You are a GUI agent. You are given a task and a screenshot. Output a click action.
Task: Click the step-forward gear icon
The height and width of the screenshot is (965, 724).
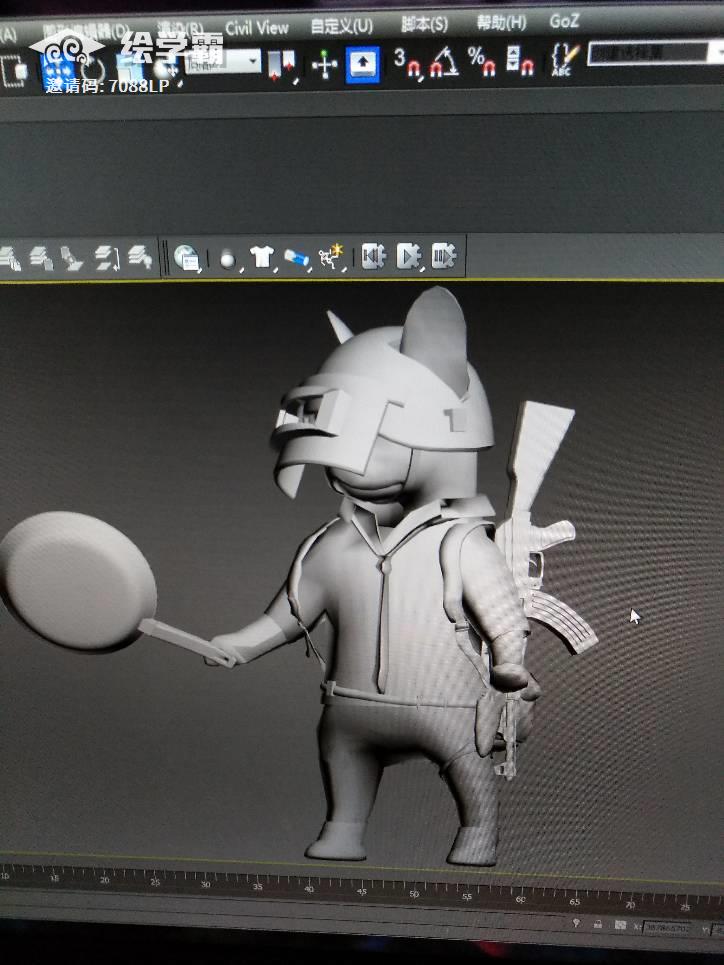[x=444, y=255]
